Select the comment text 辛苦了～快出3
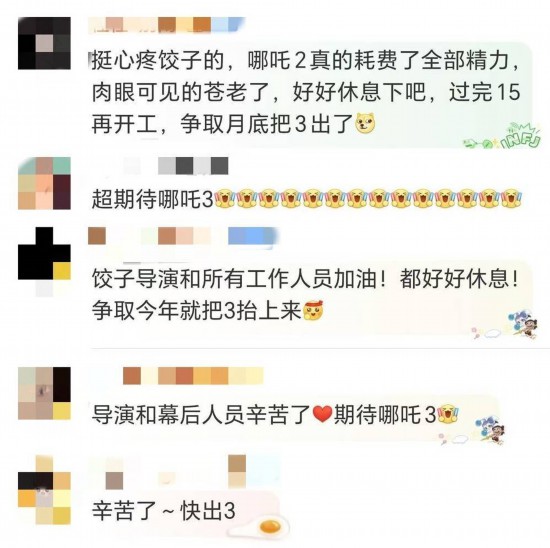Viewport: 550px width, 548px height. 163,511
